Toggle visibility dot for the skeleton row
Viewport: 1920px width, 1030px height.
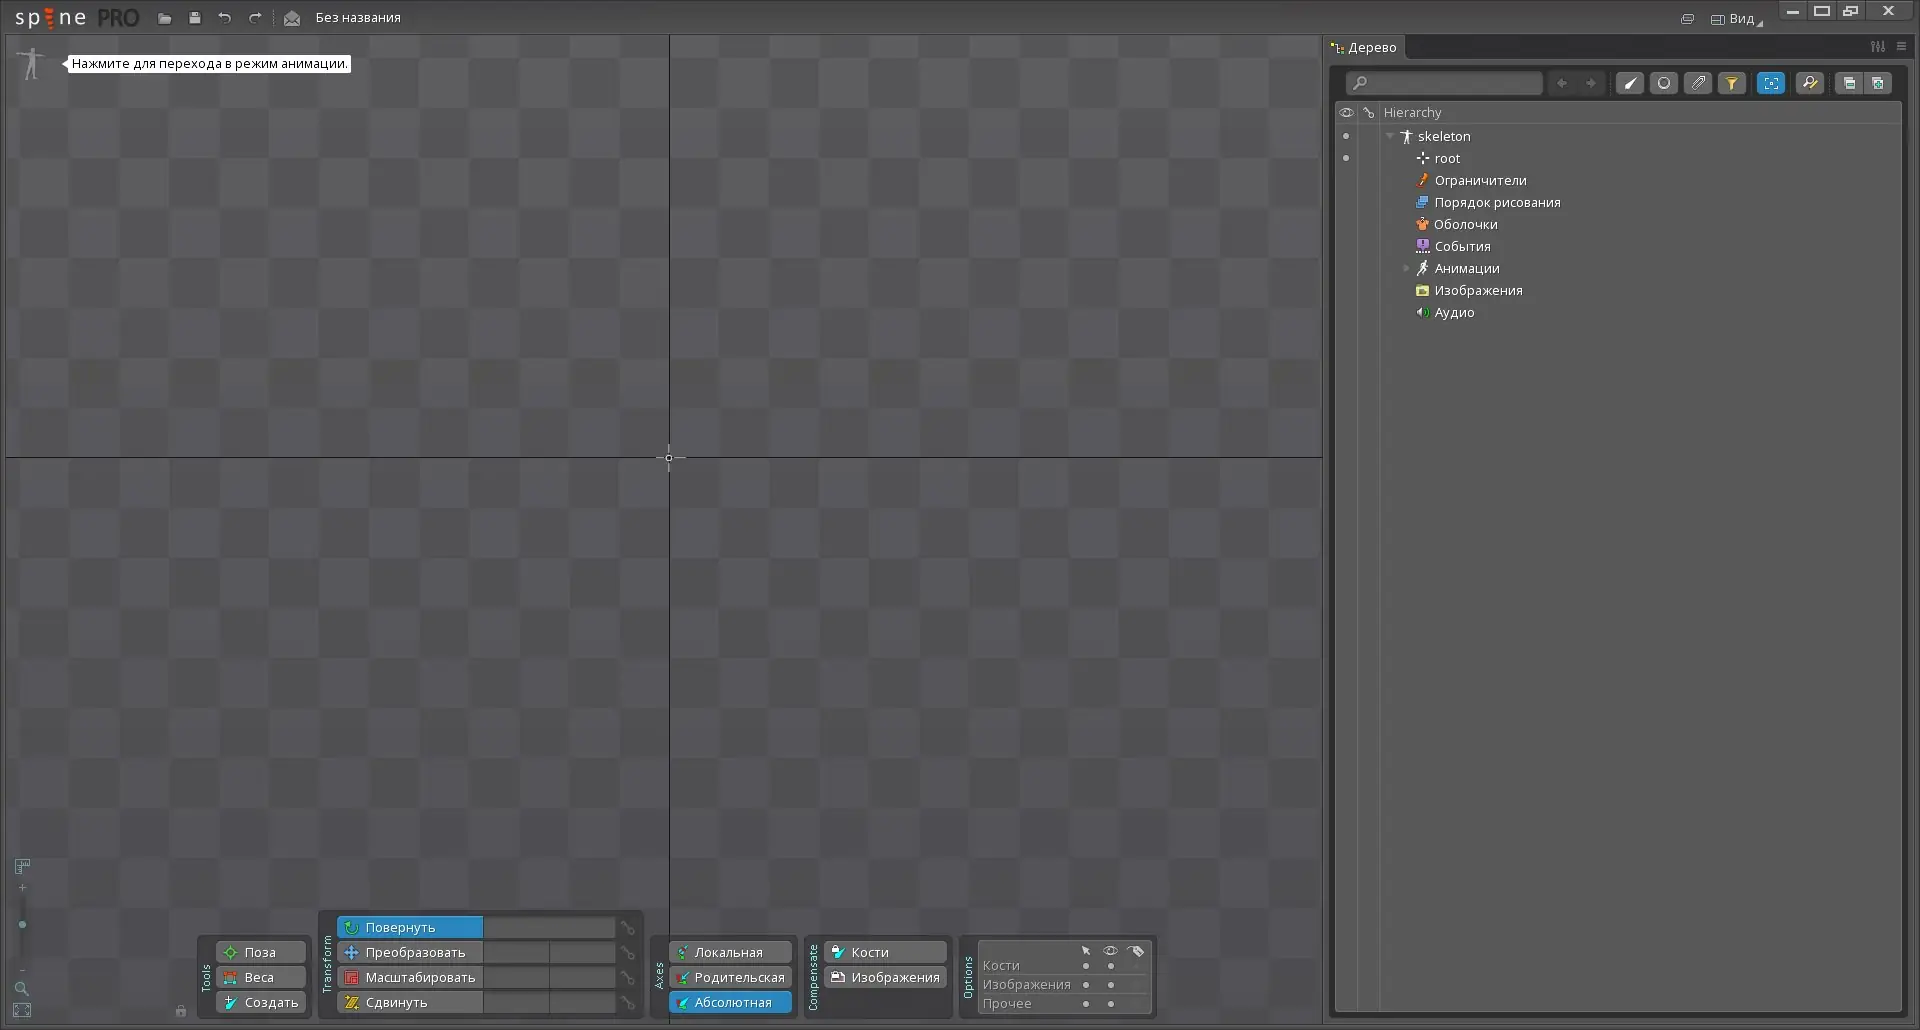(1346, 136)
